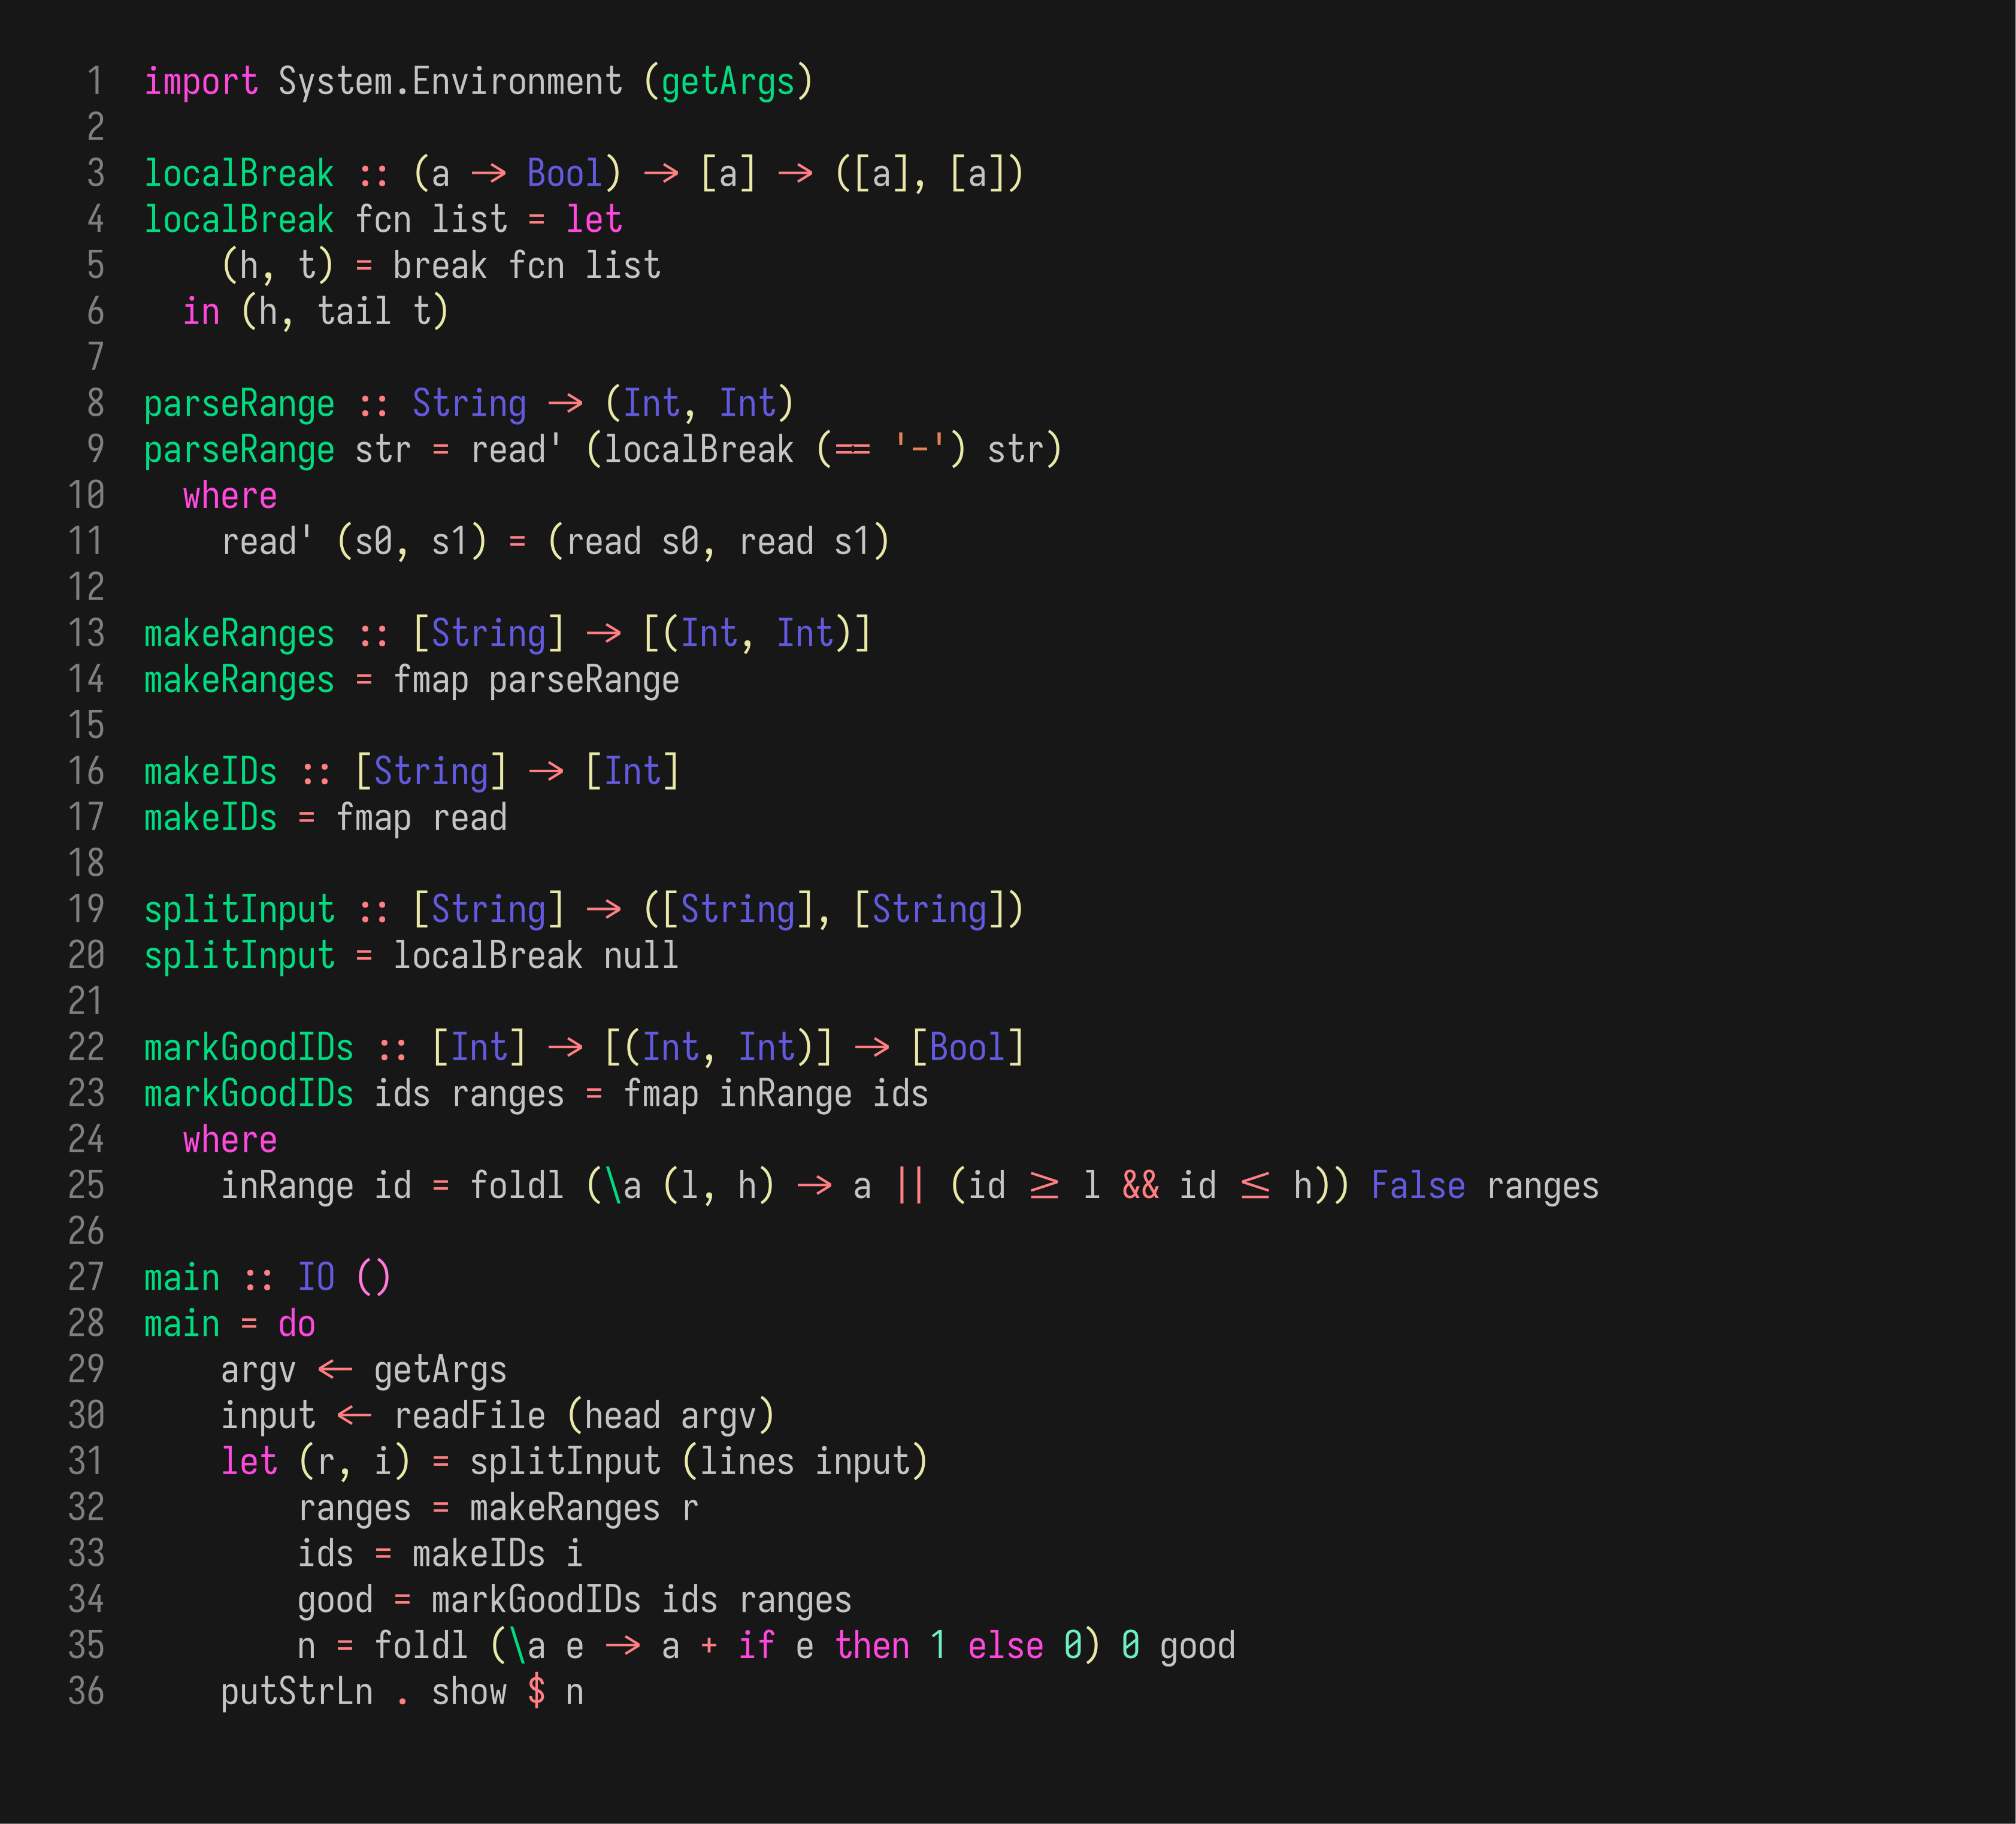Click the do keyword on line 28
Image resolution: width=2016 pixels, height=1824 pixels.
click(x=296, y=1323)
